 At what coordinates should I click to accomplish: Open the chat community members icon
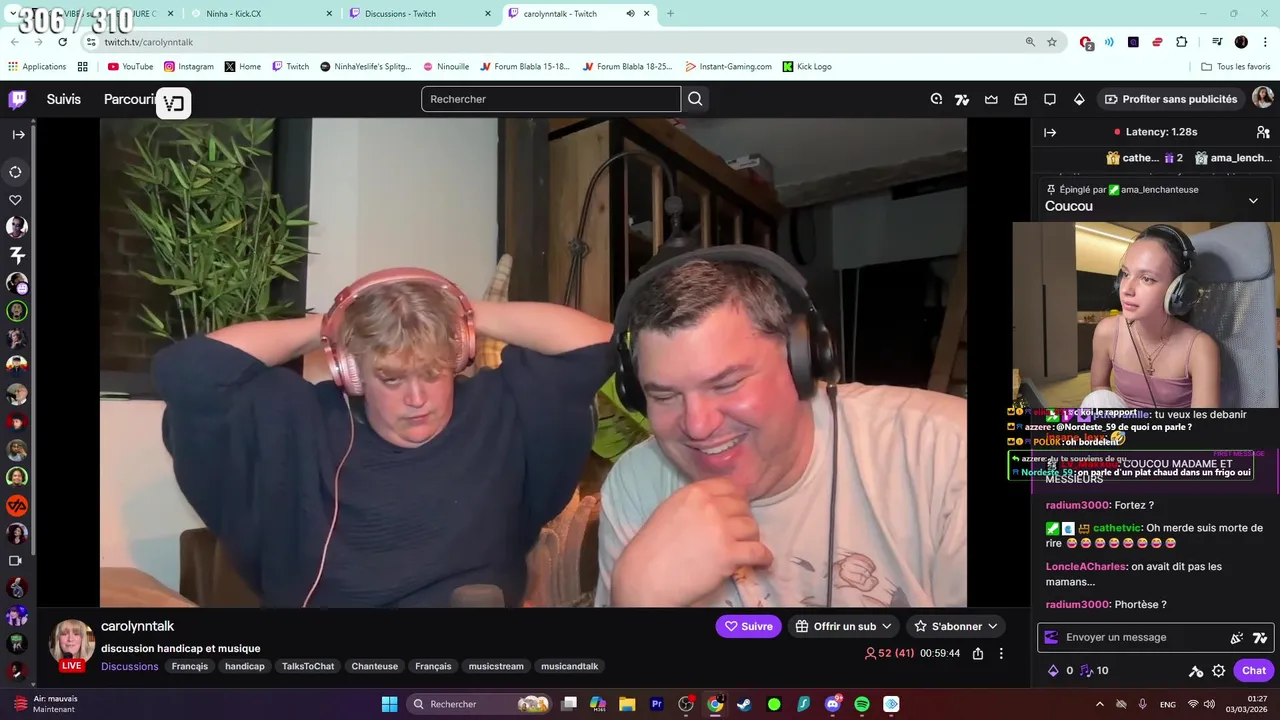pyautogui.click(x=1263, y=132)
